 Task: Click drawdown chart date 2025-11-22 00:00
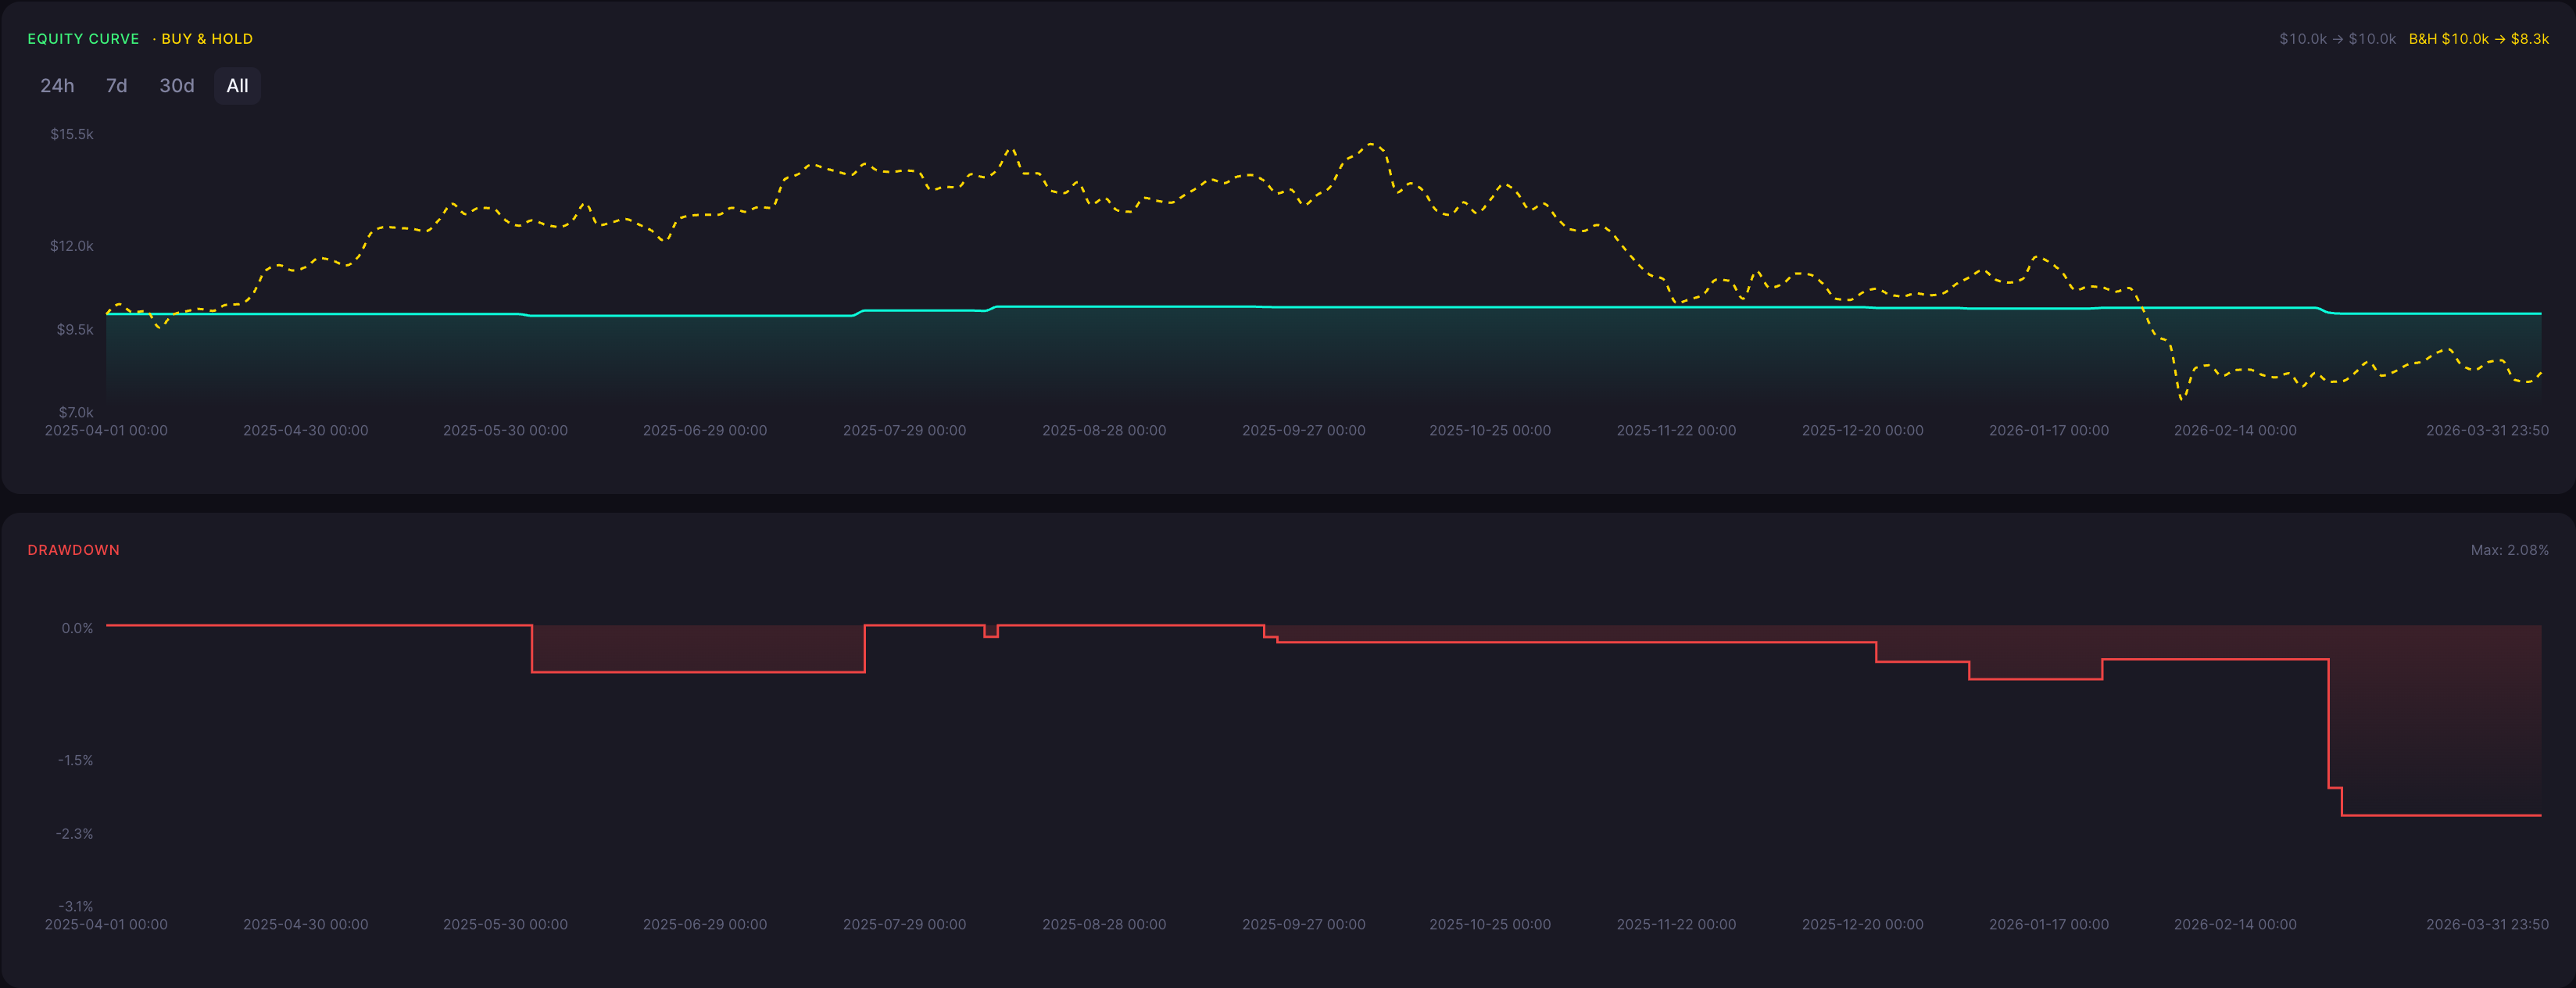click(1676, 925)
